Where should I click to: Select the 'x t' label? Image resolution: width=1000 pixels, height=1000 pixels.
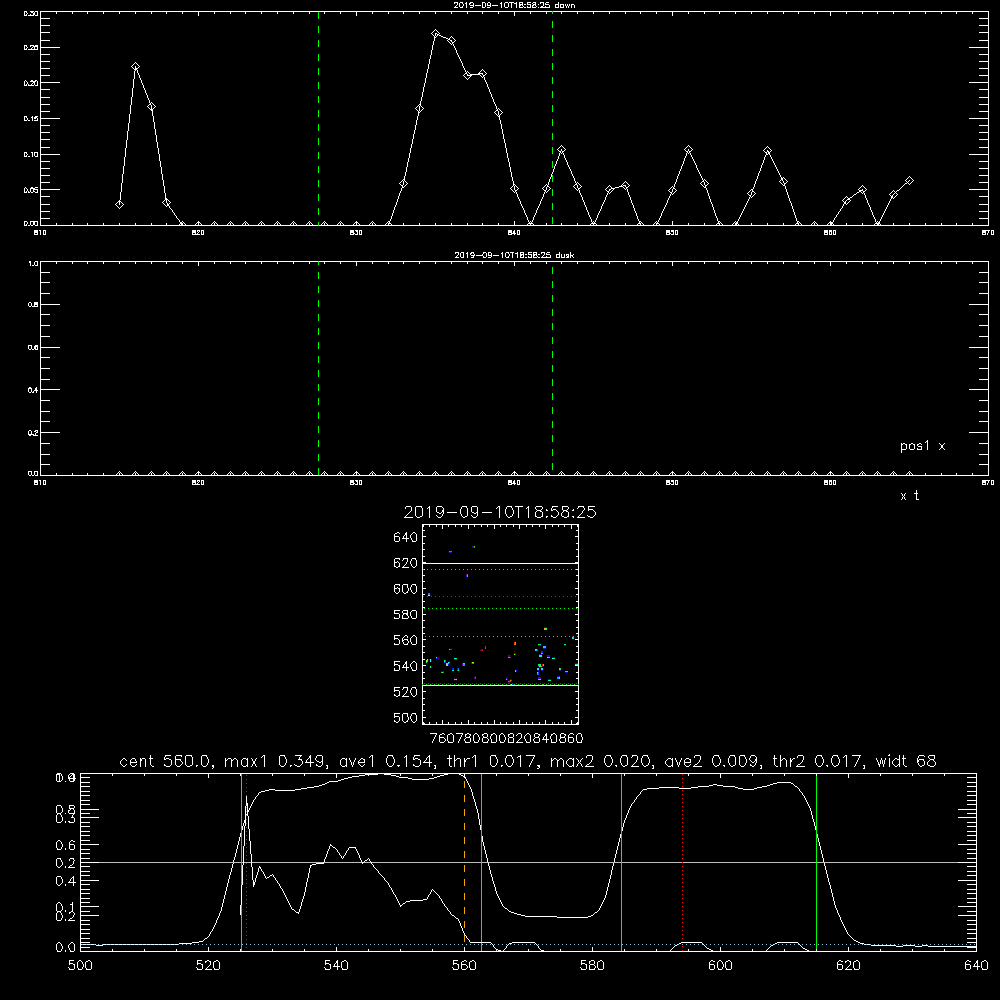pos(910,496)
